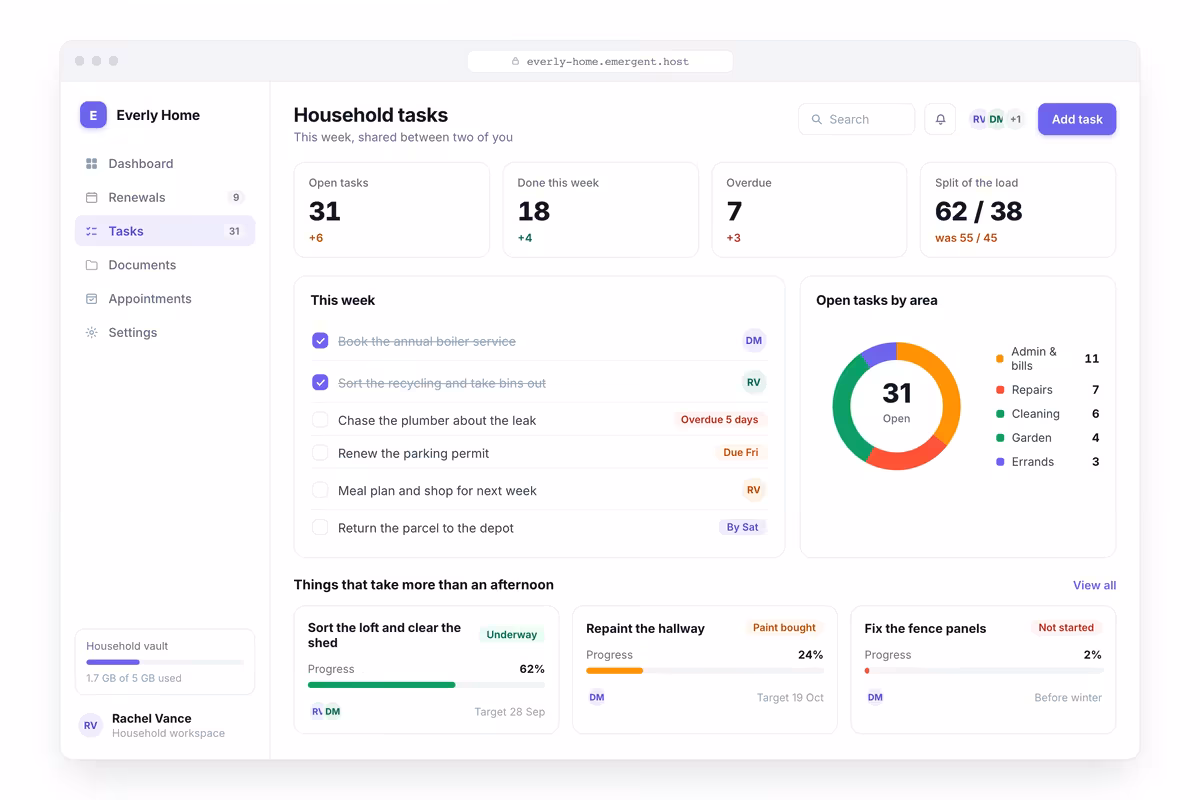This screenshot has width=1200, height=800.
Task: Click Rachel Vance's RV avatar in the sidebar footer
Action: click(91, 726)
